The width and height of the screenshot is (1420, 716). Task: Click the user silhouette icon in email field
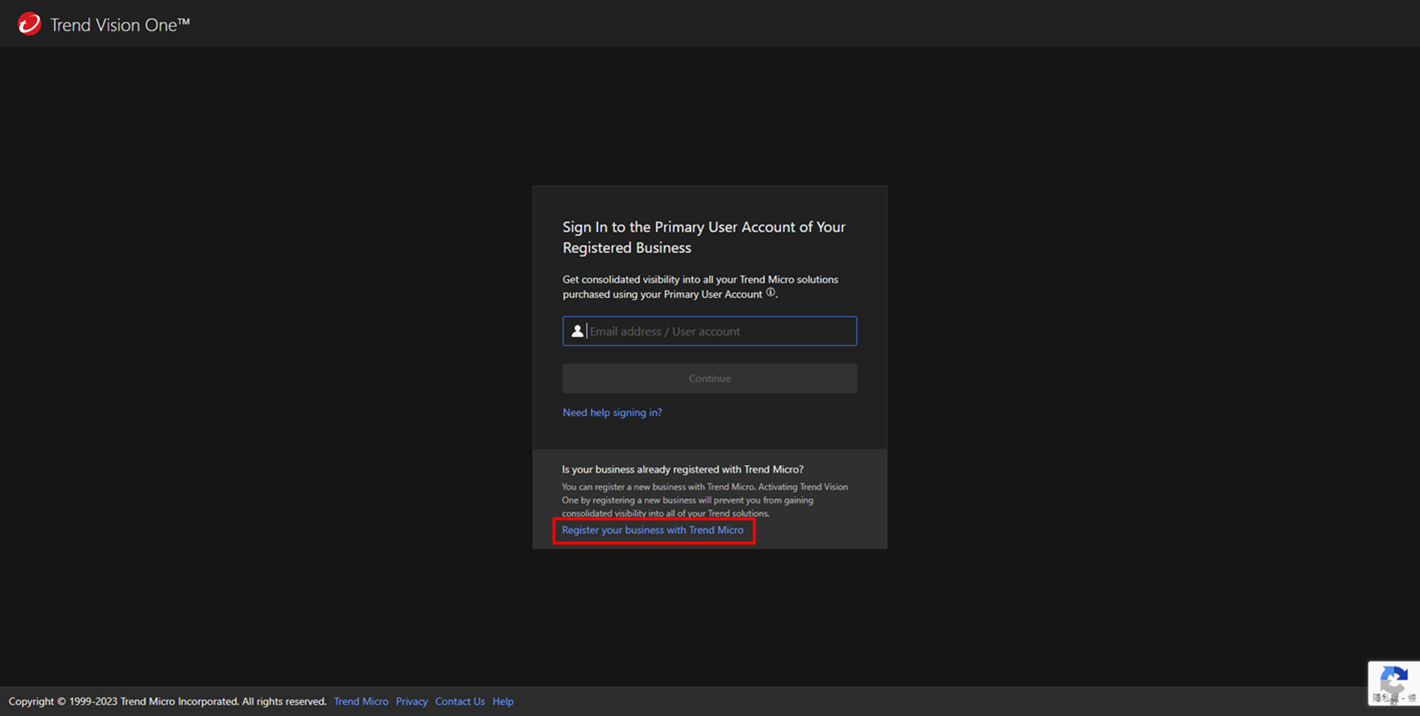(577, 331)
